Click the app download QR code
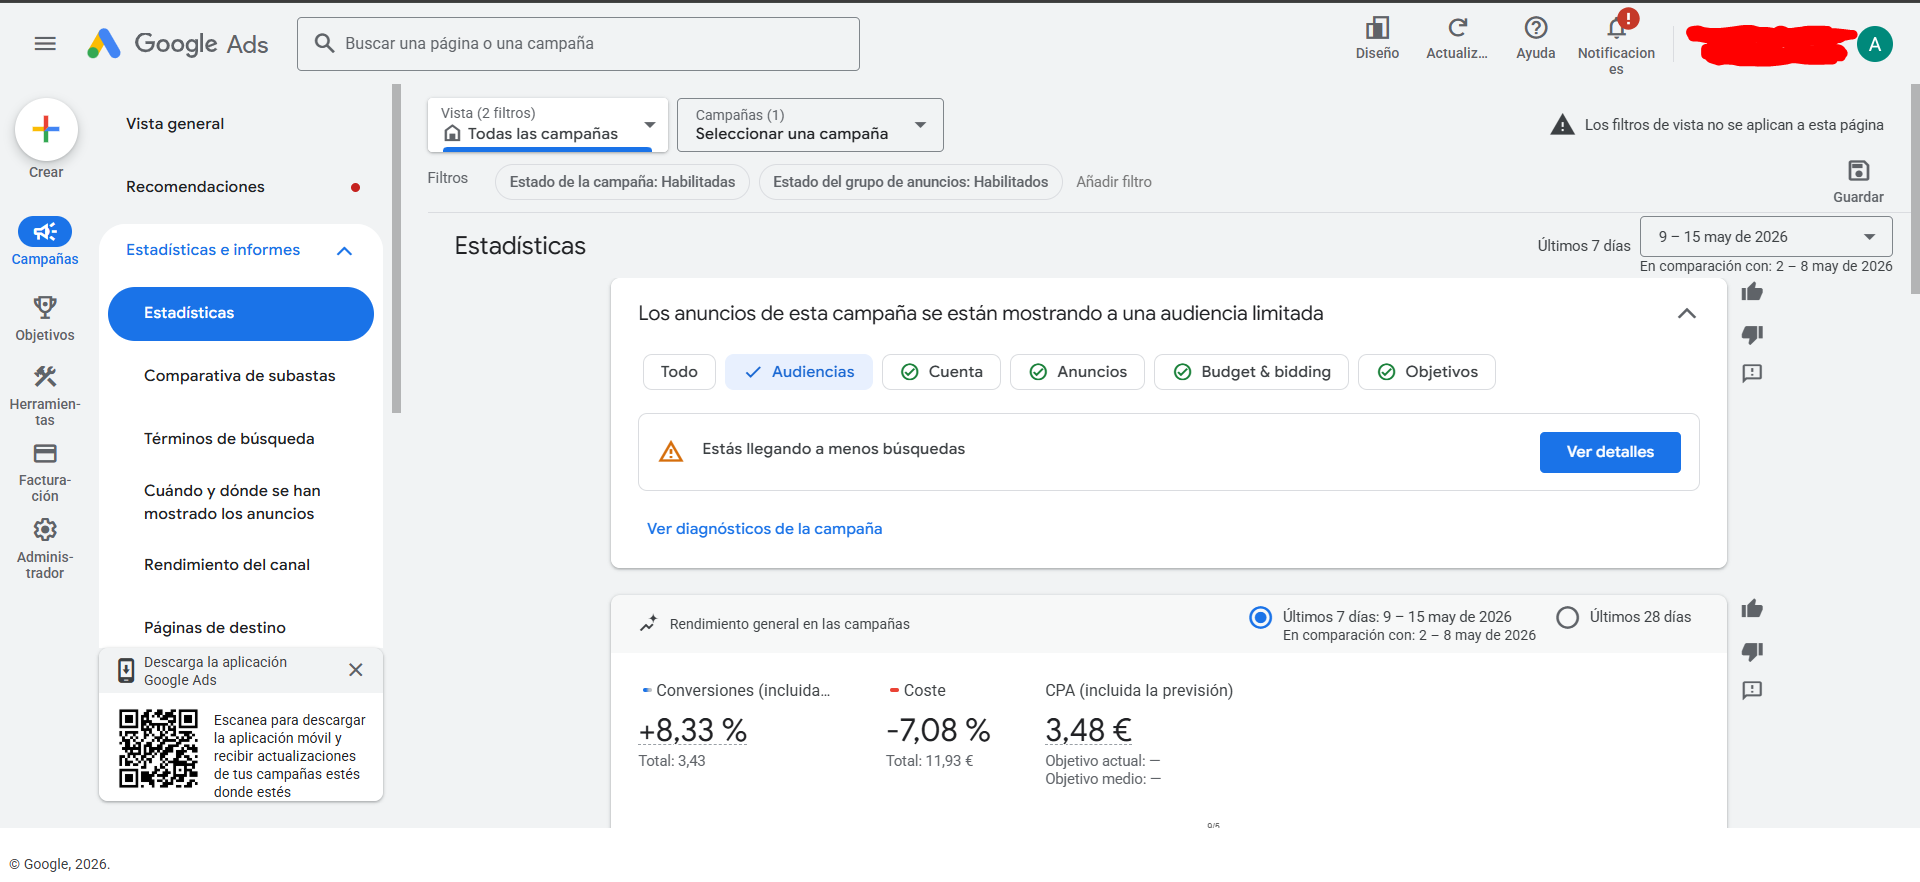 (158, 748)
